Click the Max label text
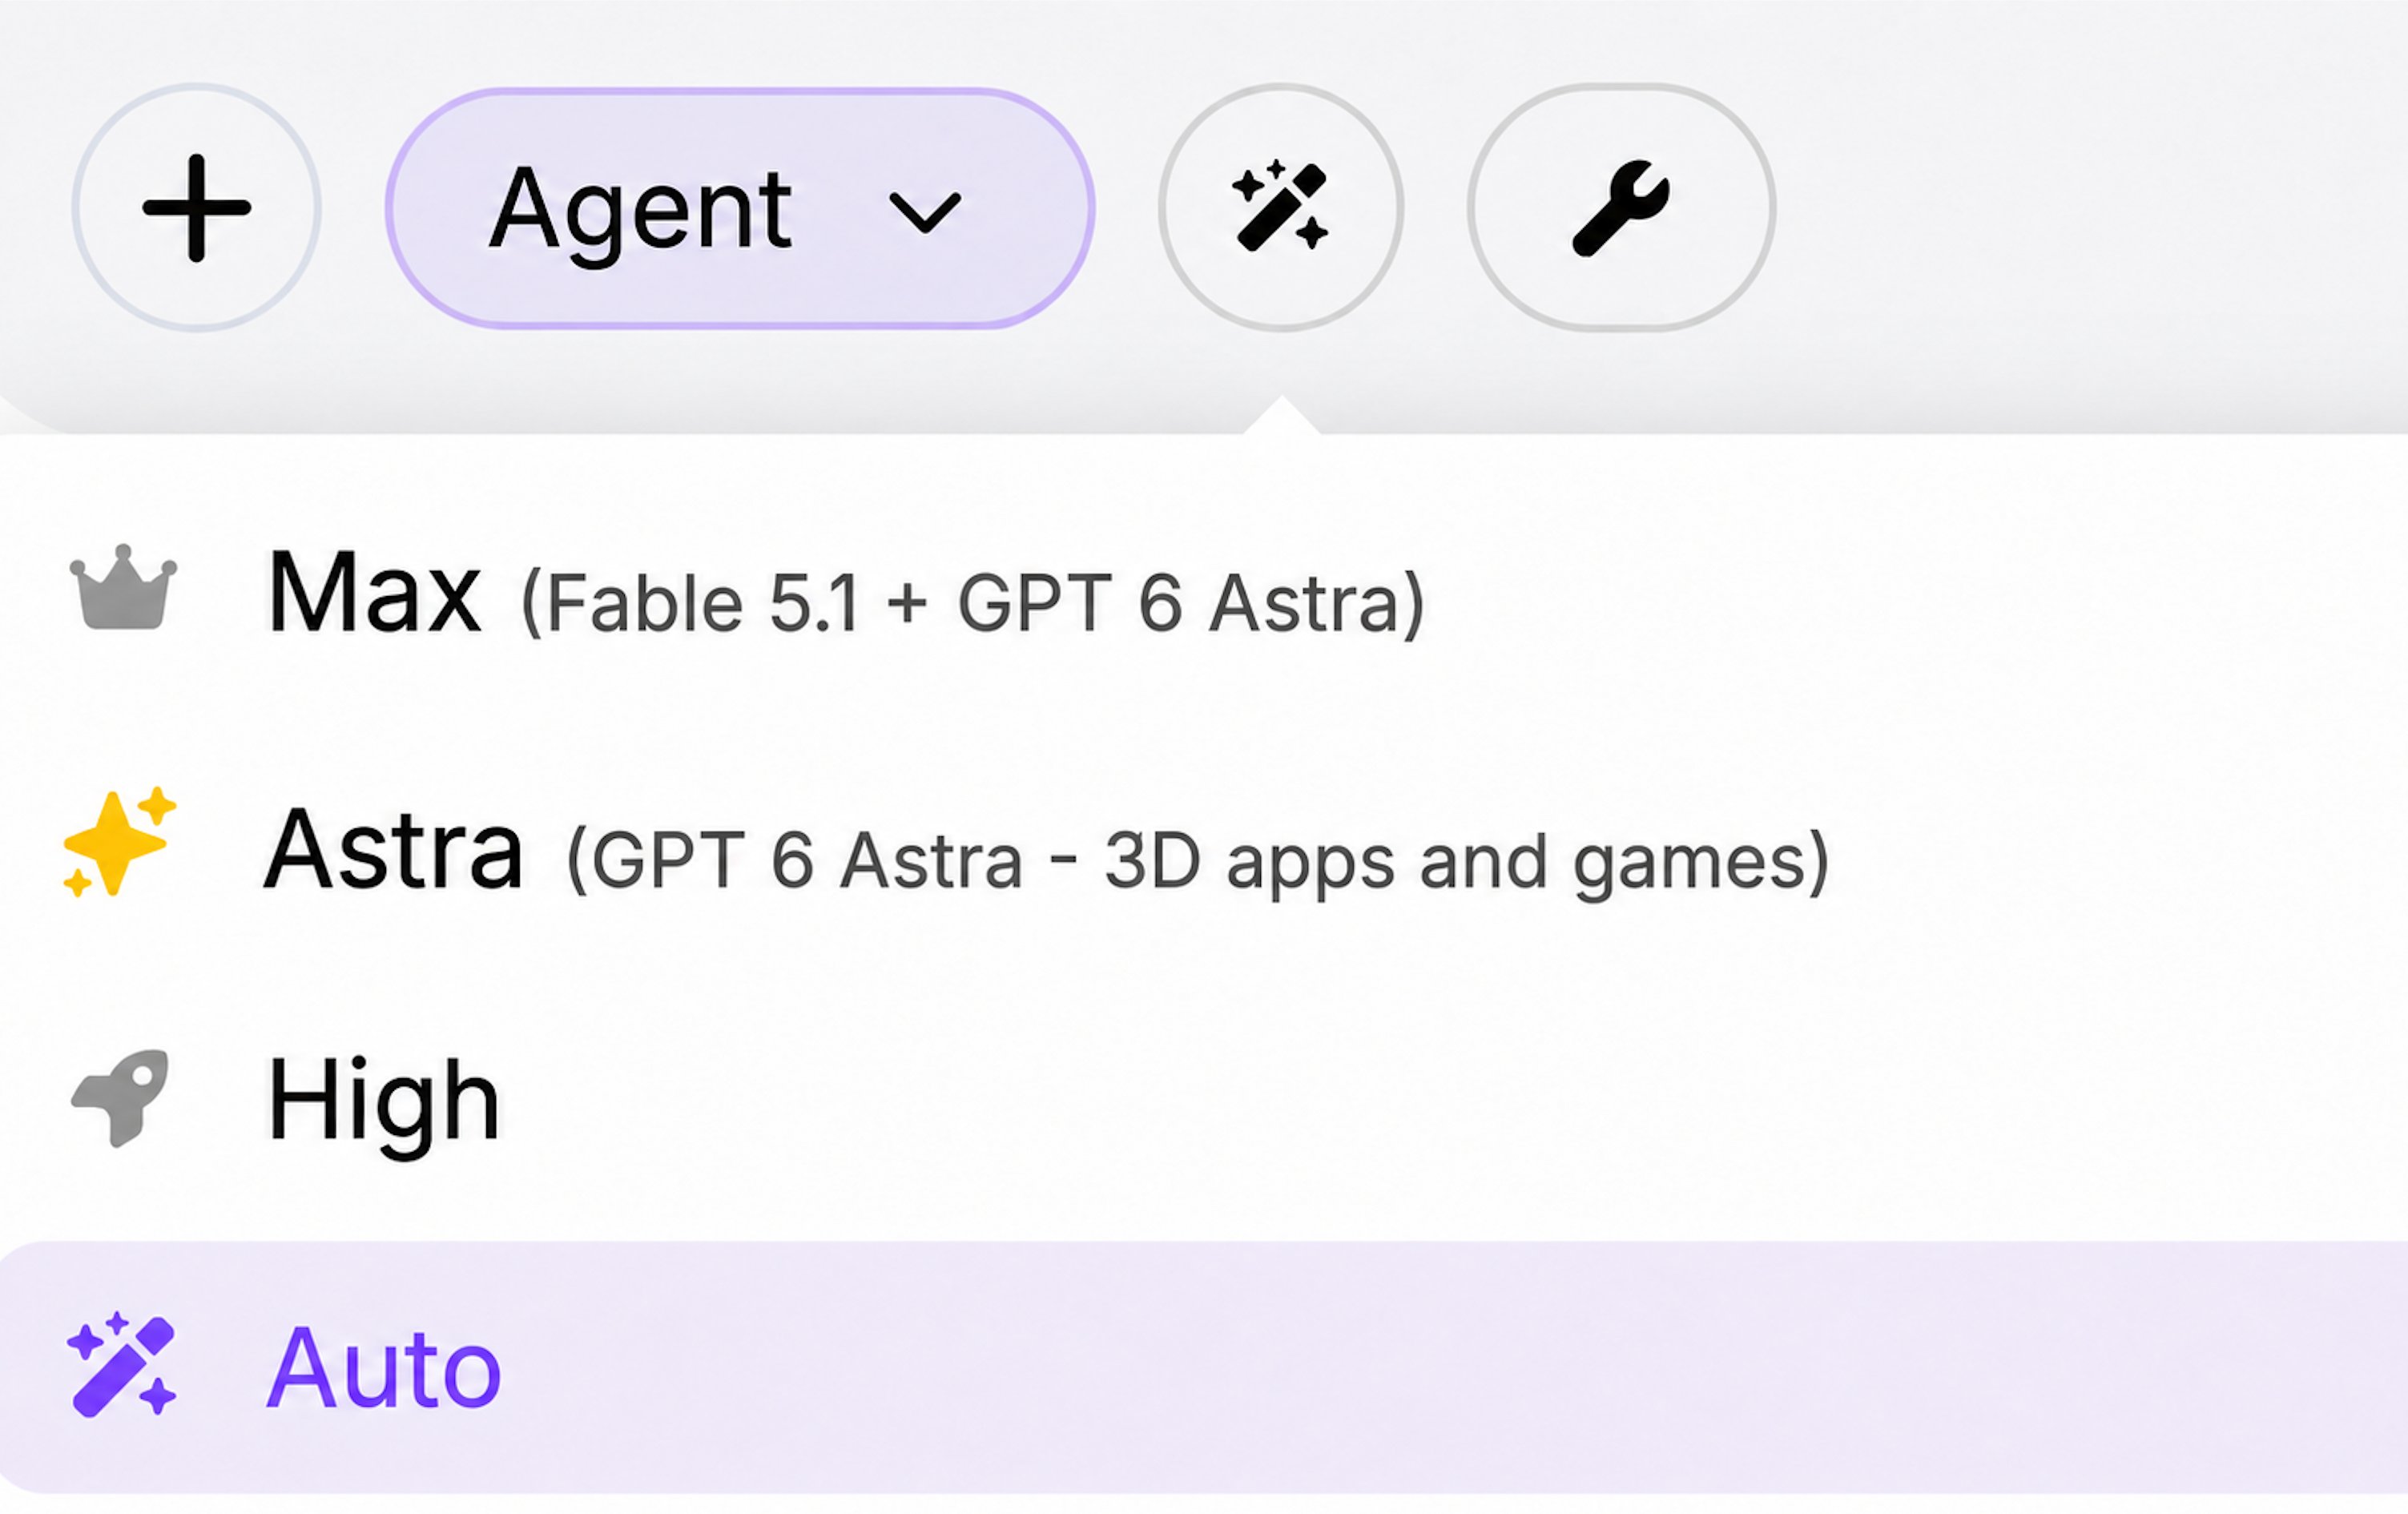2408x1514 pixels. click(374, 592)
